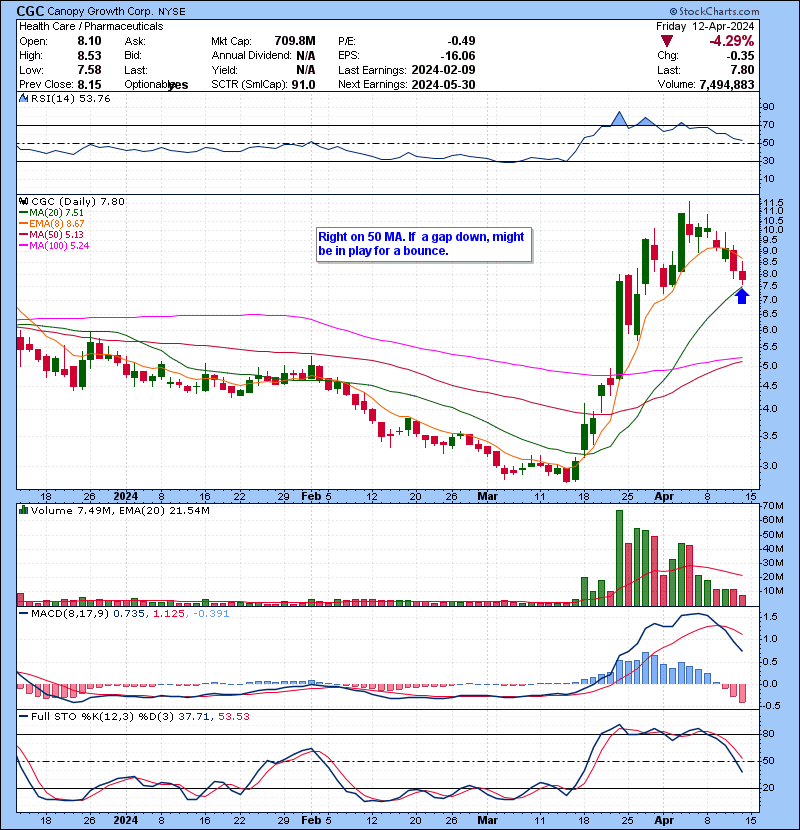Screen dimensions: 800x830
Task: Click the red down-triangle change indicator
Action: 667,41
